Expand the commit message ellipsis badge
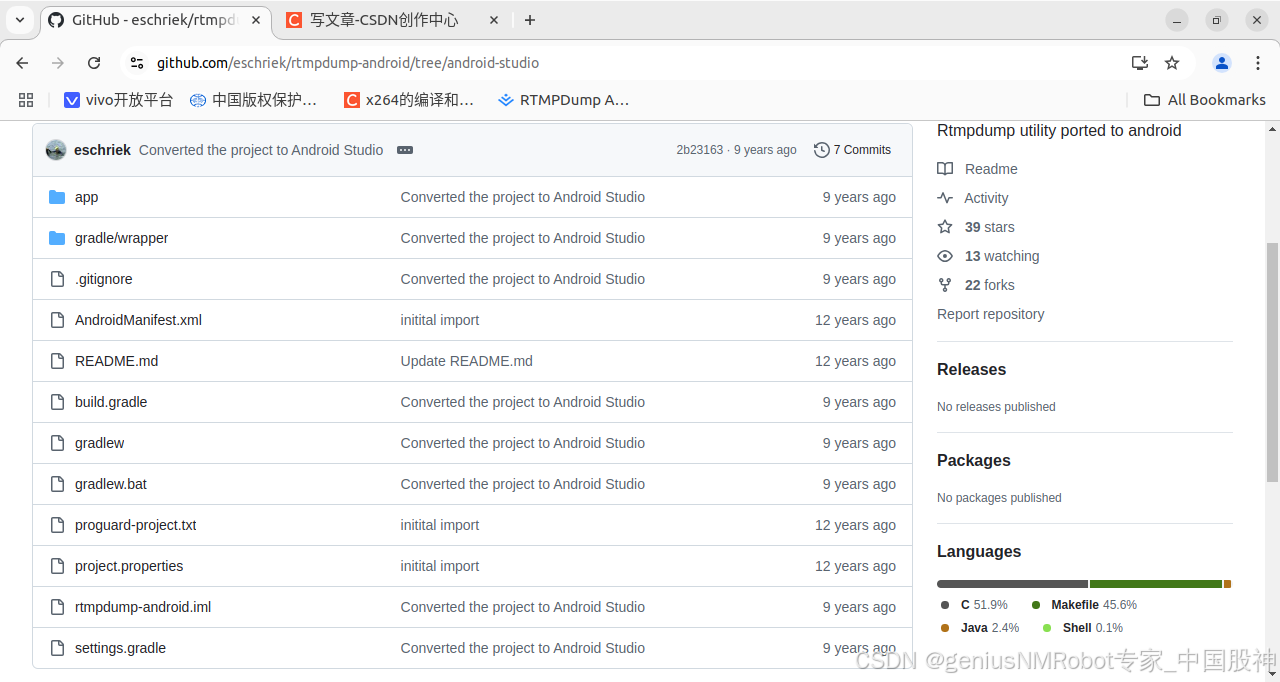Screen dimensions: 1280x682 point(404,149)
